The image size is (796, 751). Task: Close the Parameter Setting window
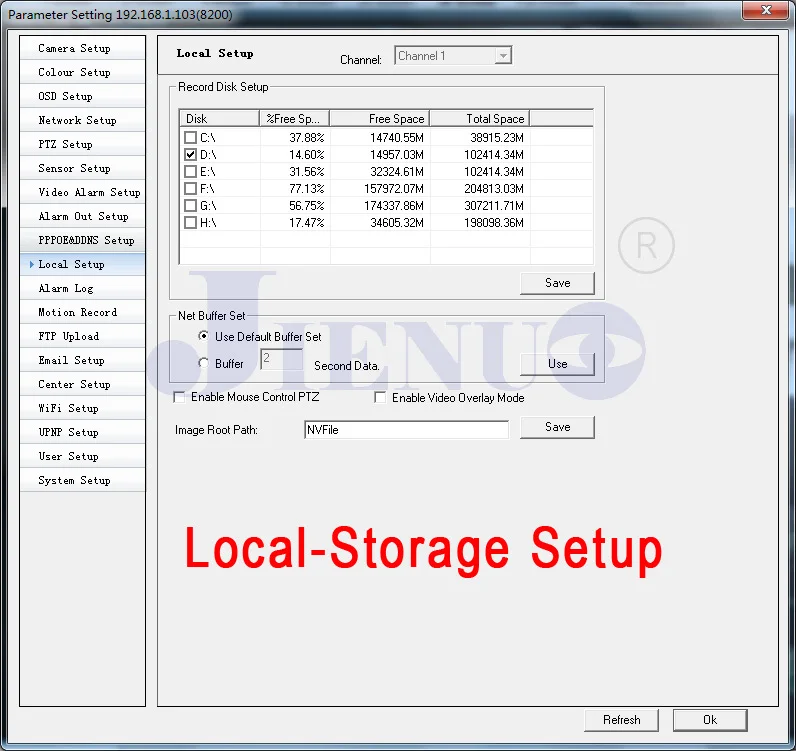(x=766, y=10)
